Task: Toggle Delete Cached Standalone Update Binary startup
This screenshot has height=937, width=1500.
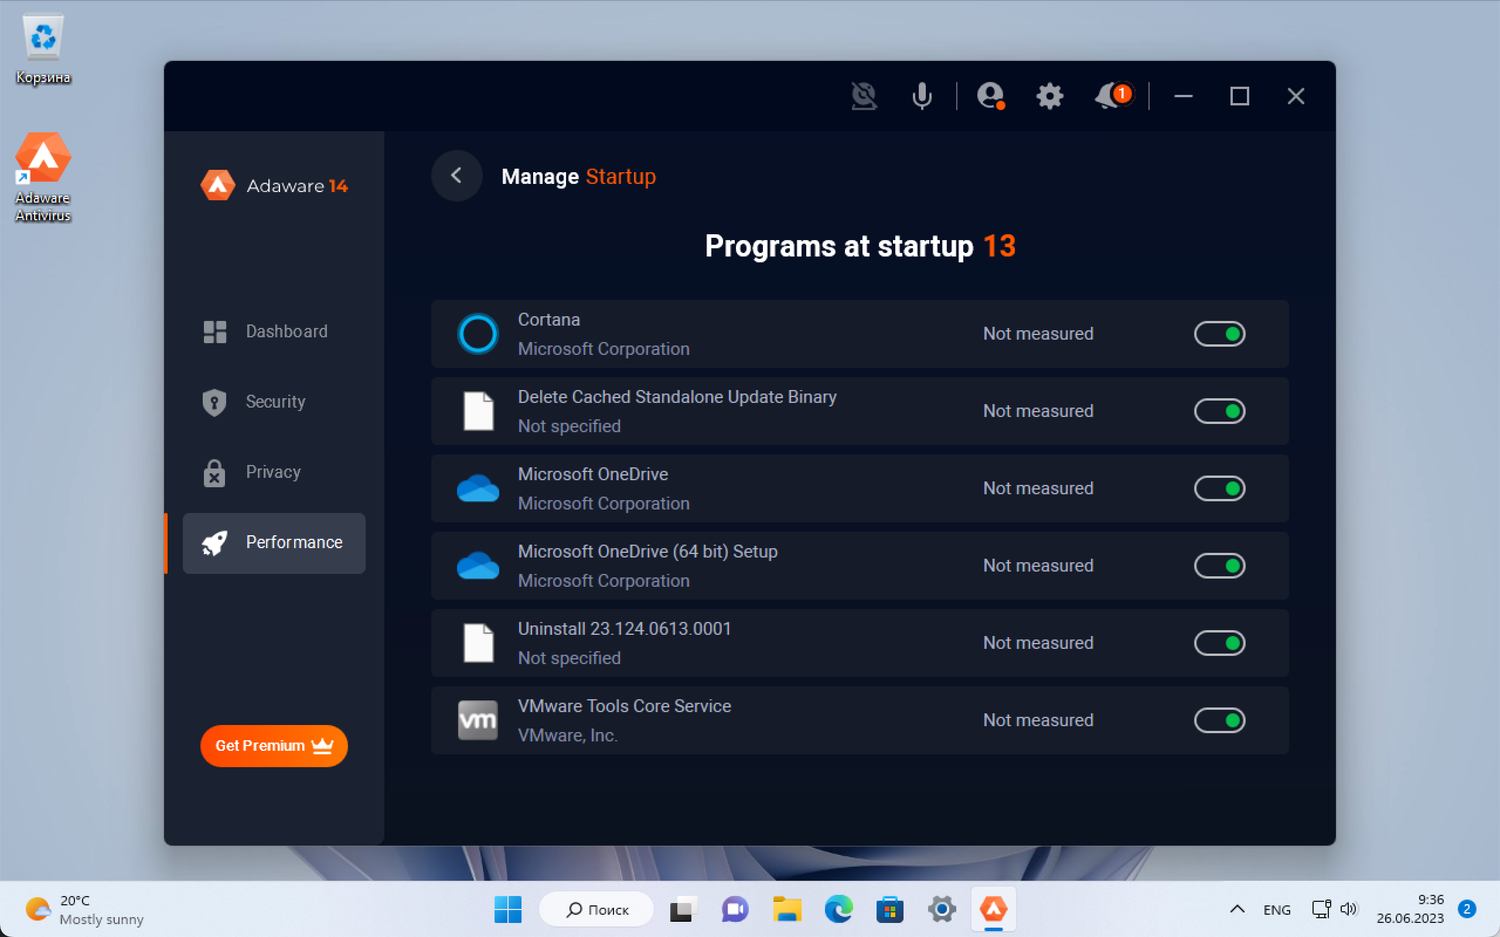Action: [1220, 411]
